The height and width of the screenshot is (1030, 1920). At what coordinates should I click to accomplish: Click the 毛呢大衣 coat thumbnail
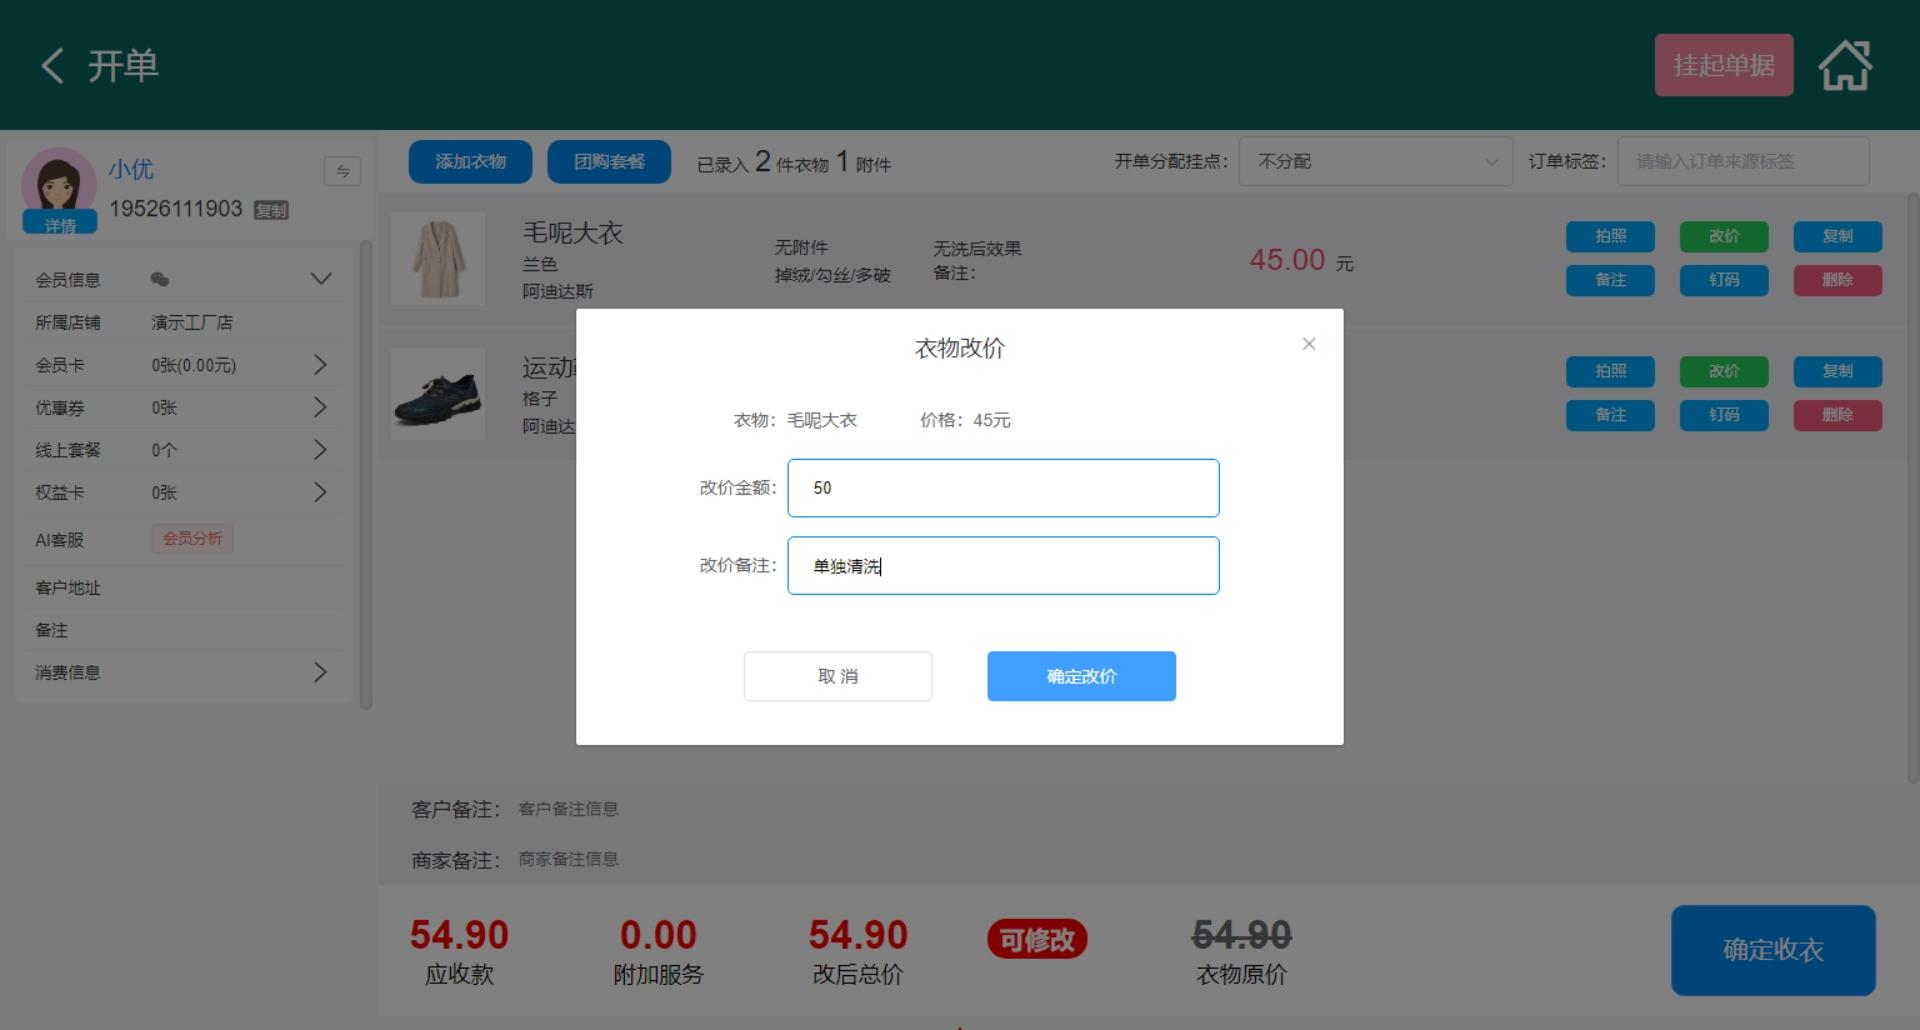(x=438, y=259)
